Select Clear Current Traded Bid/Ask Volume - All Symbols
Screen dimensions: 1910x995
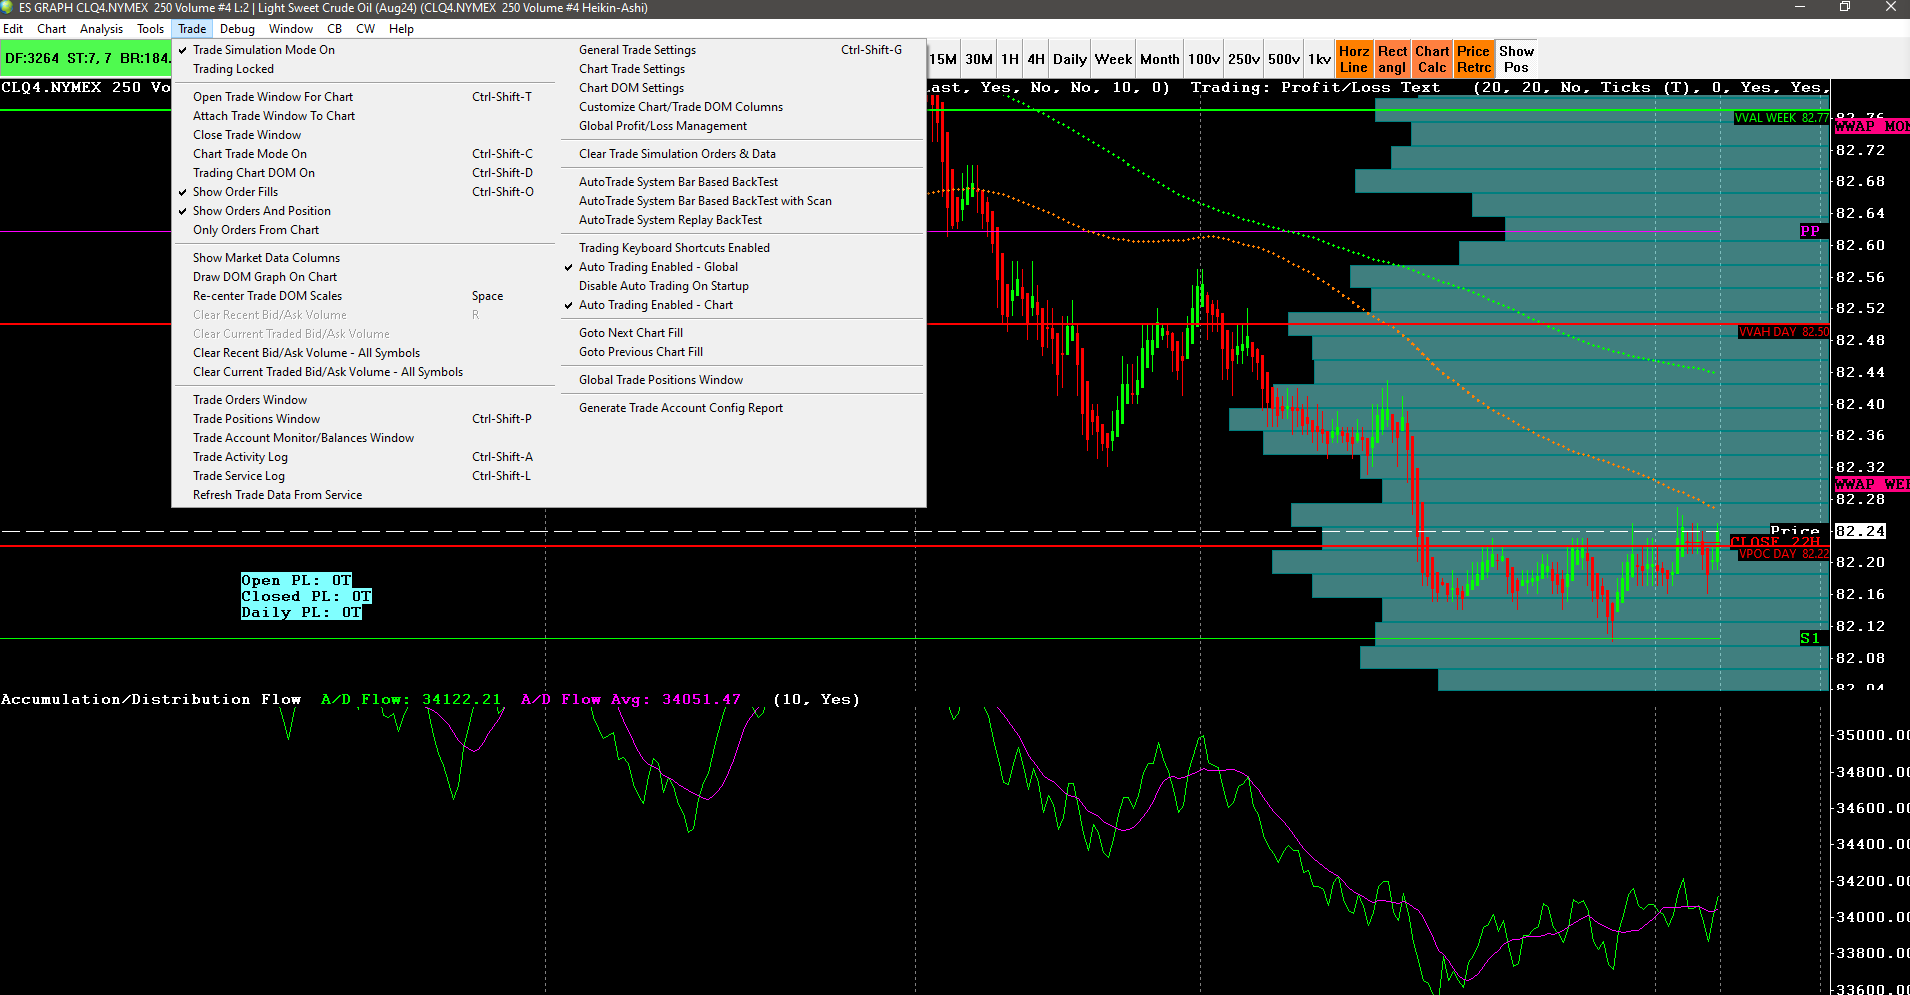(363, 372)
